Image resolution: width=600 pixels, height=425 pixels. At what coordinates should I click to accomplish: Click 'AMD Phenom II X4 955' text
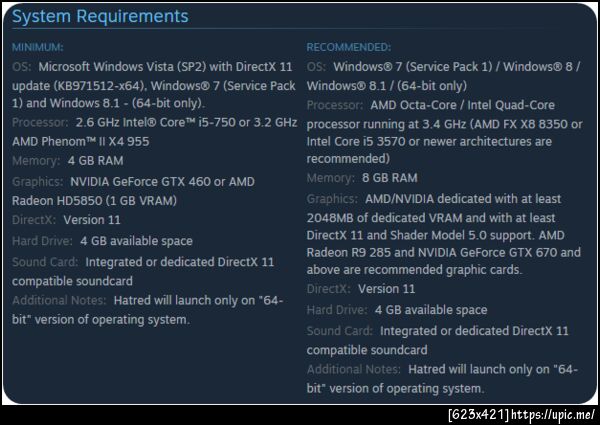[x=81, y=142]
